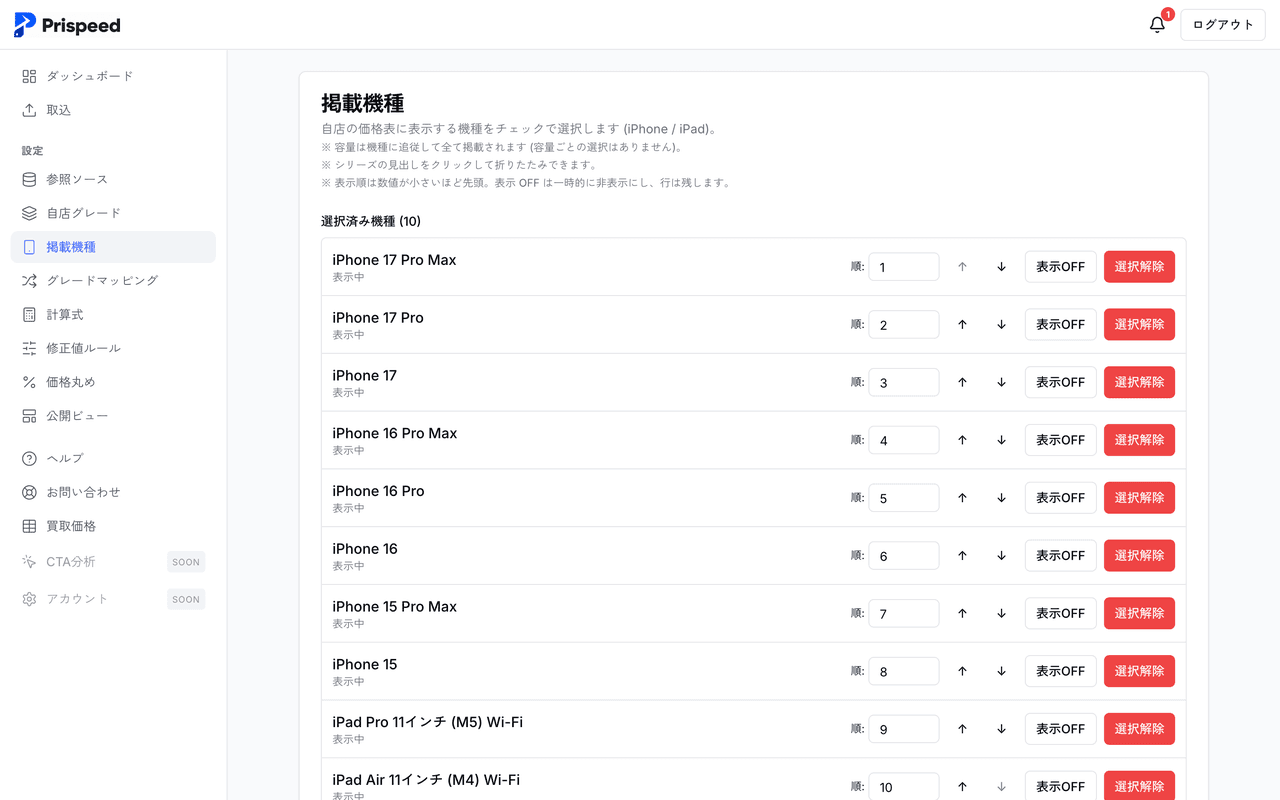This screenshot has width=1280, height=800.
Task: Open ヘルプ in the sidebar
Action: coord(113,458)
